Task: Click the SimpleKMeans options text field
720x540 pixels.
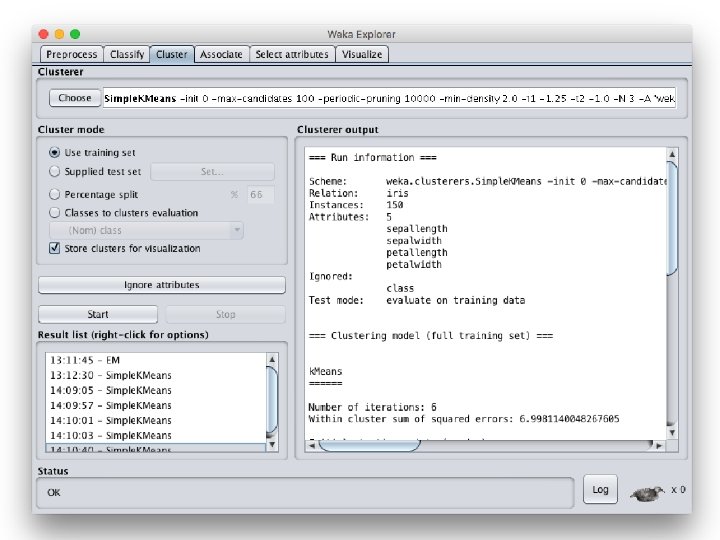Action: pos(389,98)
